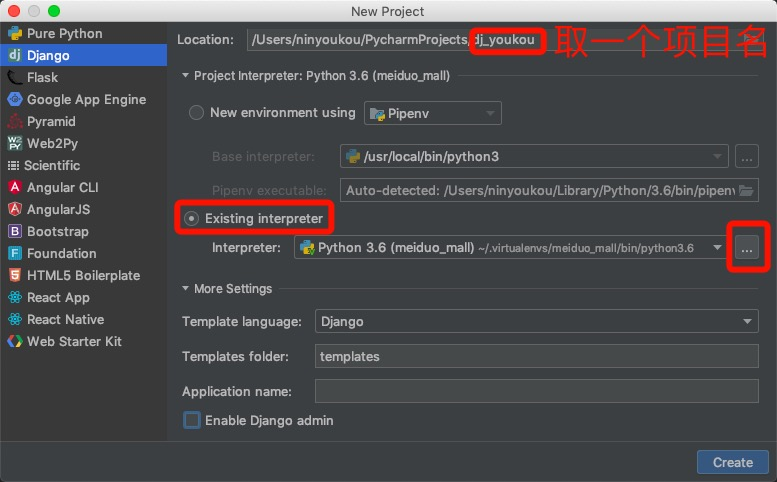
Task: Select React App project type
Action: pyautogui.click(x=83, y=297)
